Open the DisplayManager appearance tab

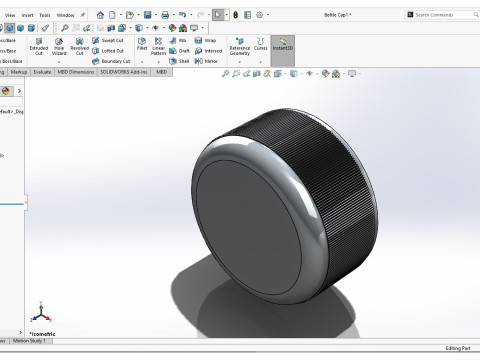pos(6,91)
